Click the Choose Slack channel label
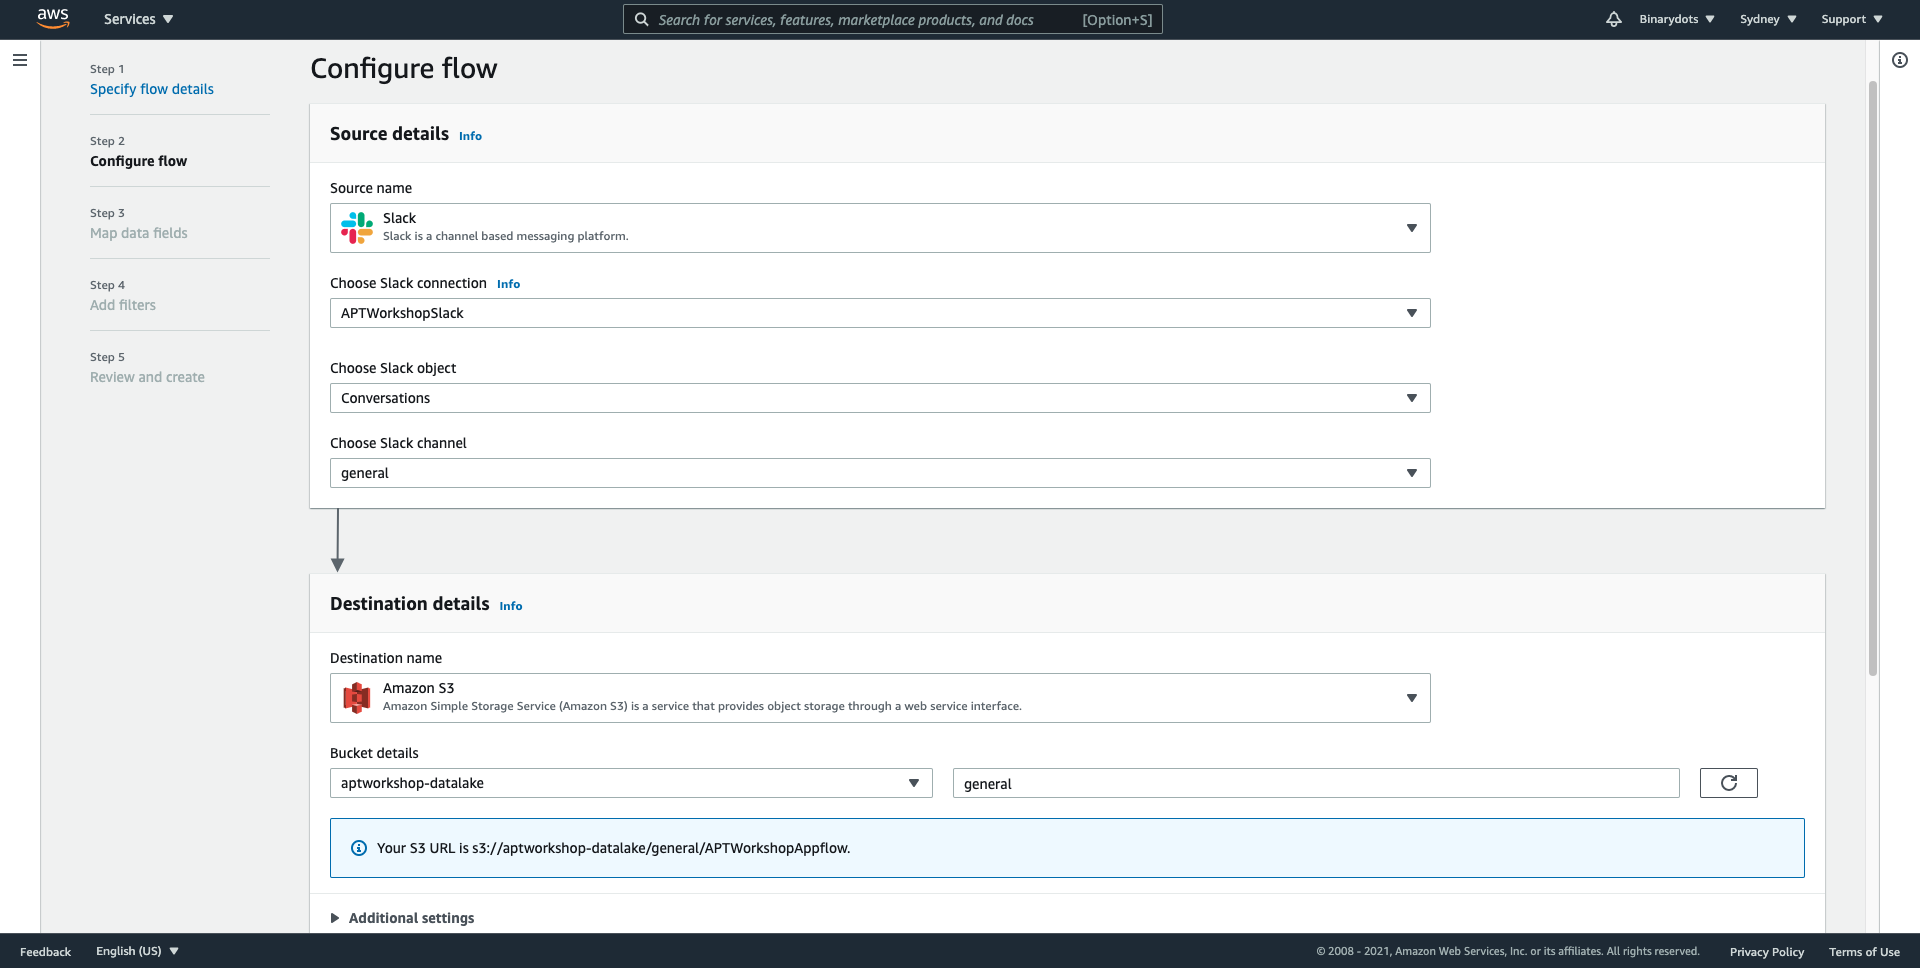The image size is (1920, 968). coord(398,443)
